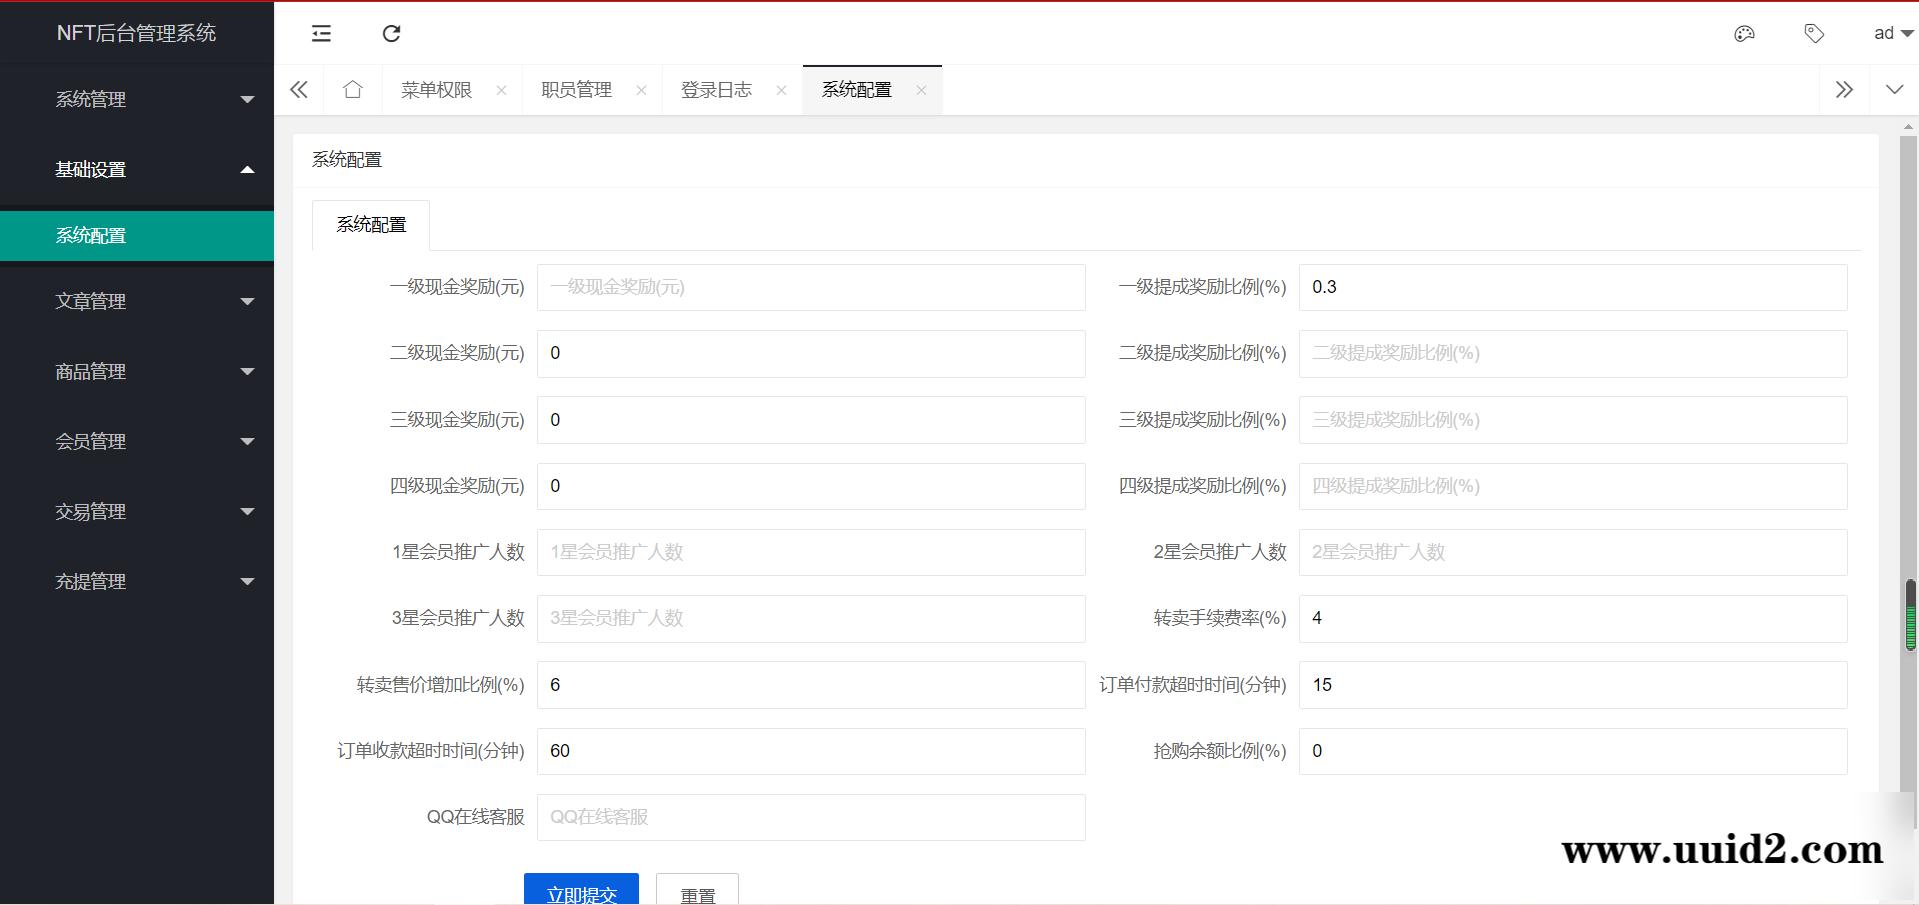This screenshot has width=1919, height=905.
Task: Close the 菜单权限 tab
Action: 501,90
